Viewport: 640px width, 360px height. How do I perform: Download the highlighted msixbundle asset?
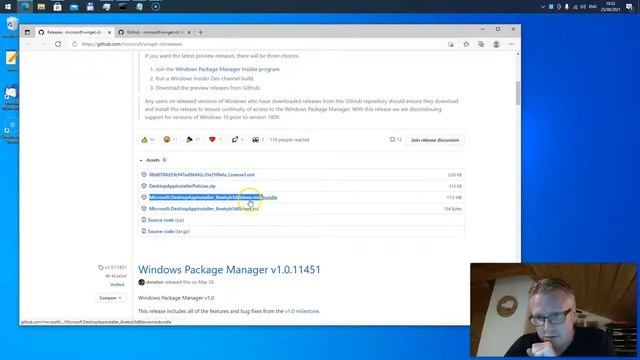(x=213, y=198)
